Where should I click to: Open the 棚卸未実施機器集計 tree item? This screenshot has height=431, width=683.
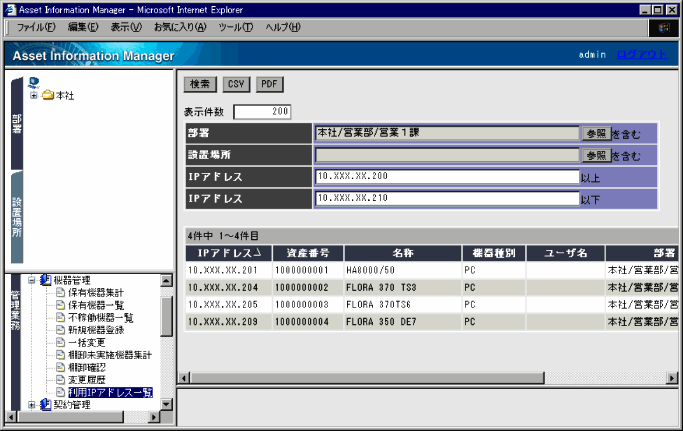coord(110,355)
